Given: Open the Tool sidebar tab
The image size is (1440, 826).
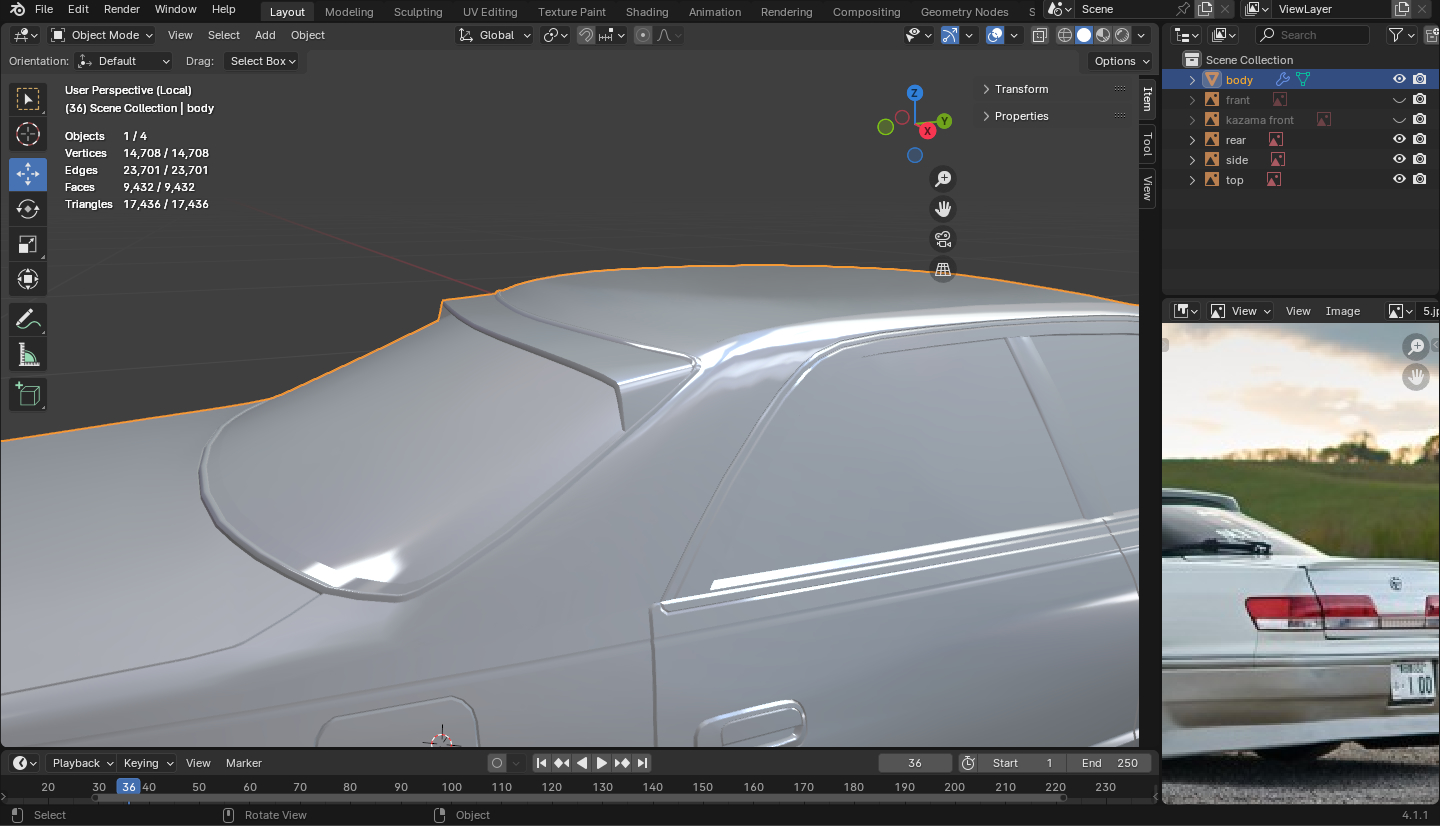Looking at the screenshot, I should tap(1147, 144).
